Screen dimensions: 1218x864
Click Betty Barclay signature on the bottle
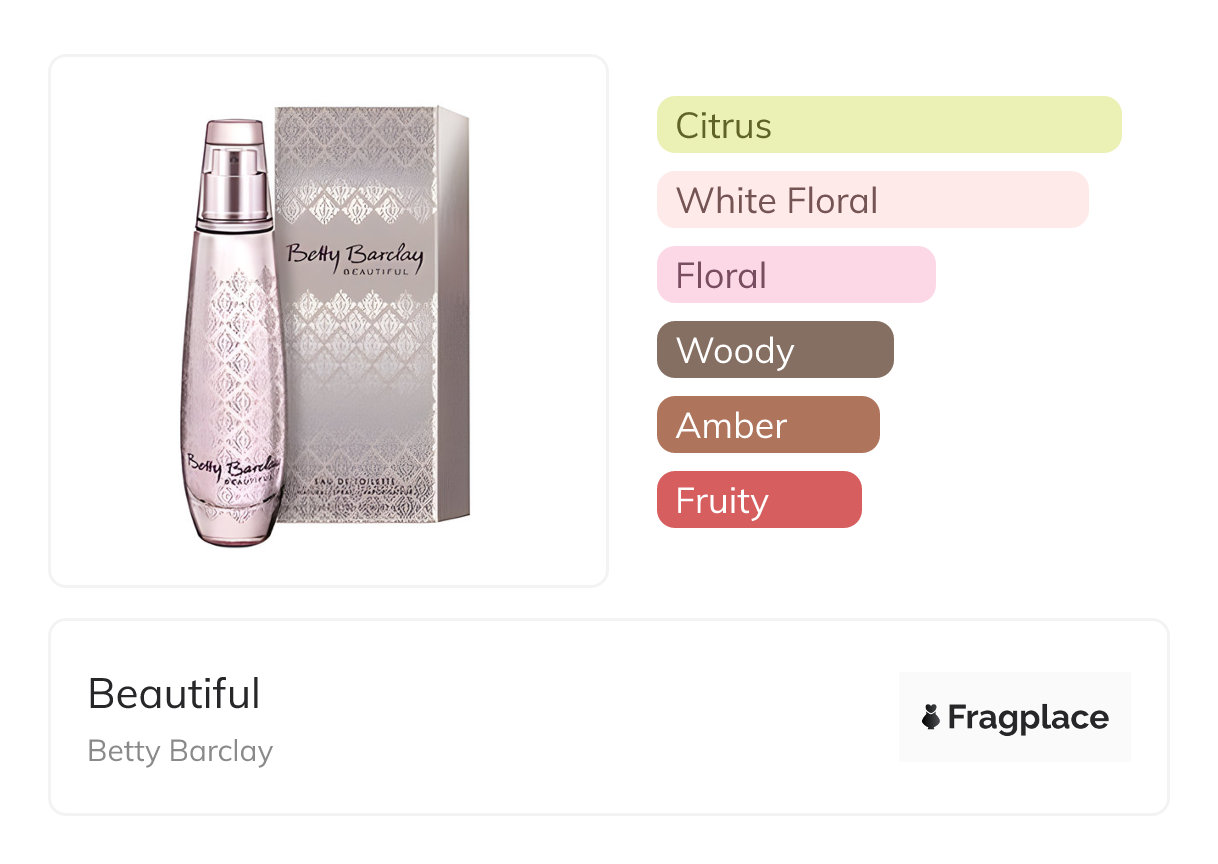231,466
